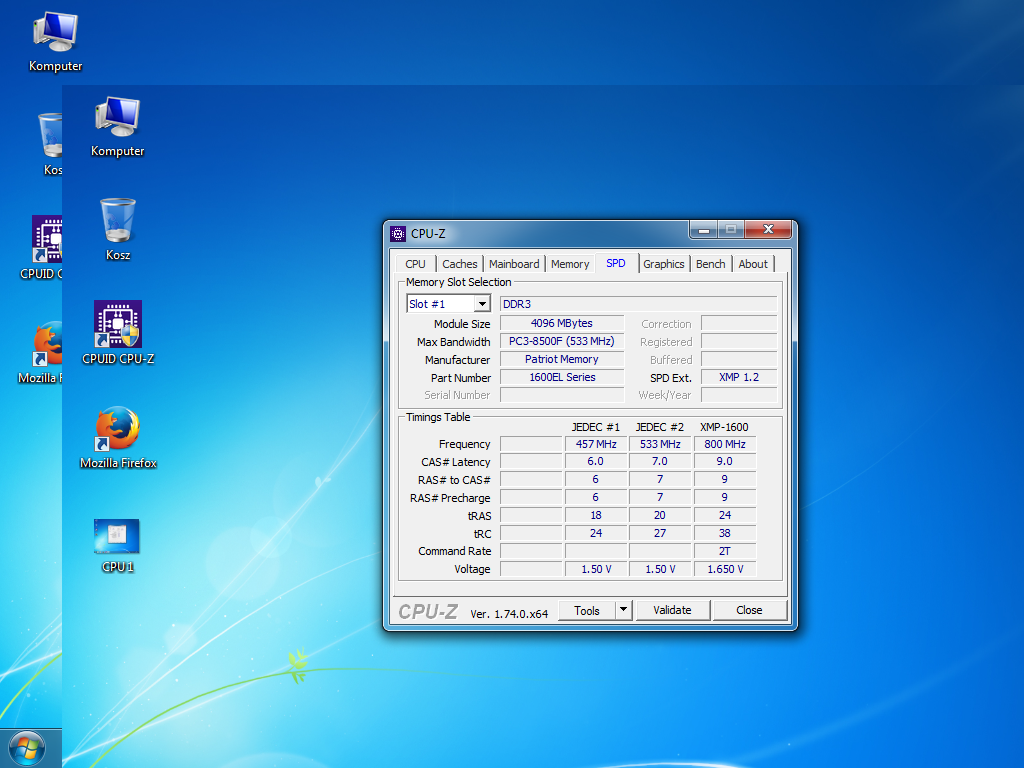This screenshot has height=768, width=1024.
Task: Switch to the CPU tab
Action: (415, 264)
